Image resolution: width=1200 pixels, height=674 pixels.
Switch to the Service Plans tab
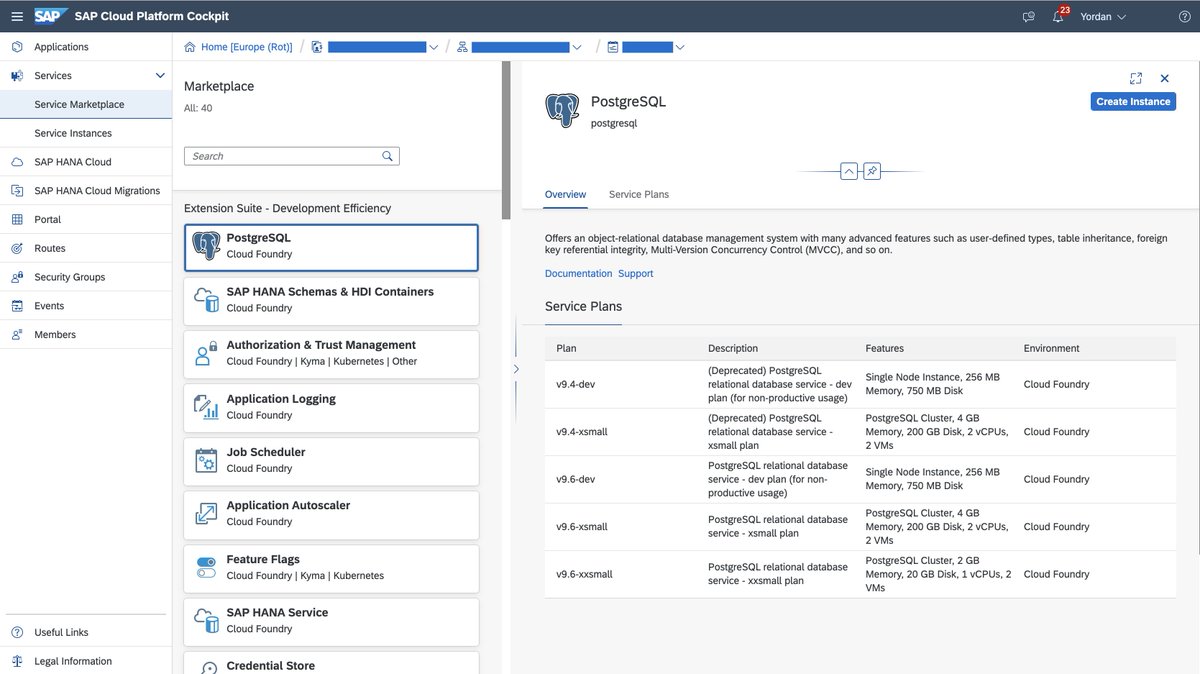click(x=639, y=194)
